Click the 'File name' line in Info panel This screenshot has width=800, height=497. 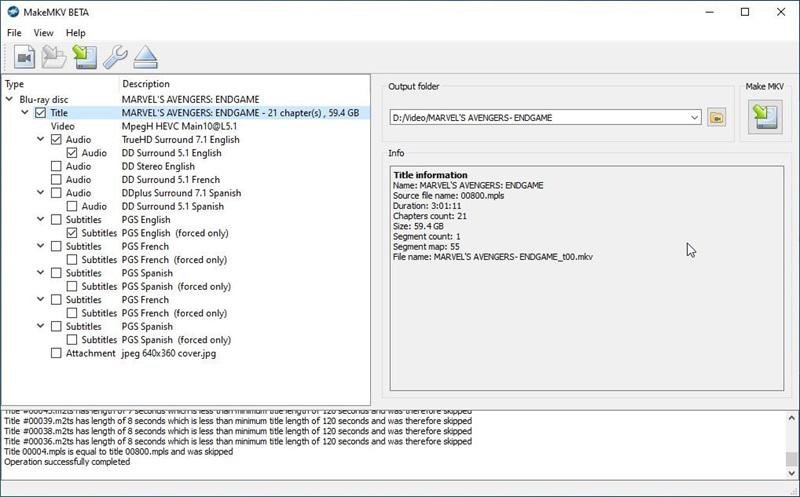tap(493, 257)
